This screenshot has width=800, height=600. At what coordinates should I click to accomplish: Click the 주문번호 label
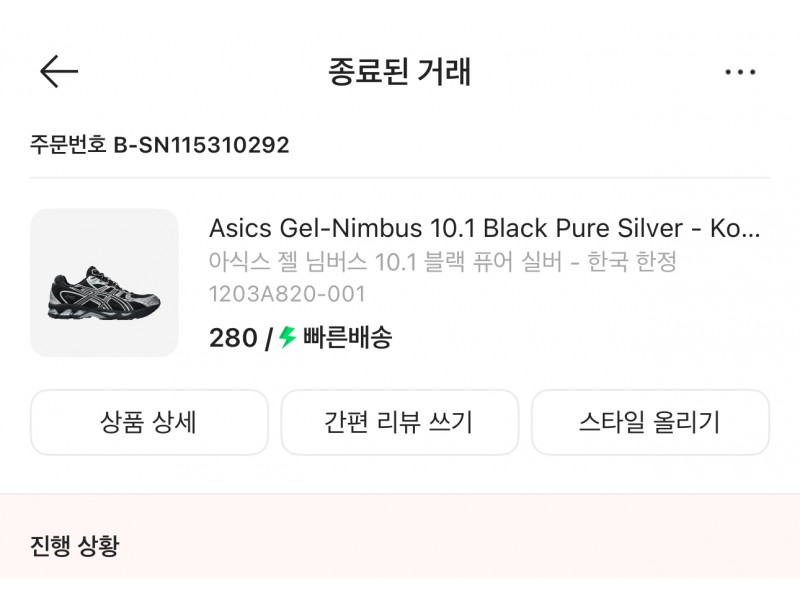click(68, 144)
